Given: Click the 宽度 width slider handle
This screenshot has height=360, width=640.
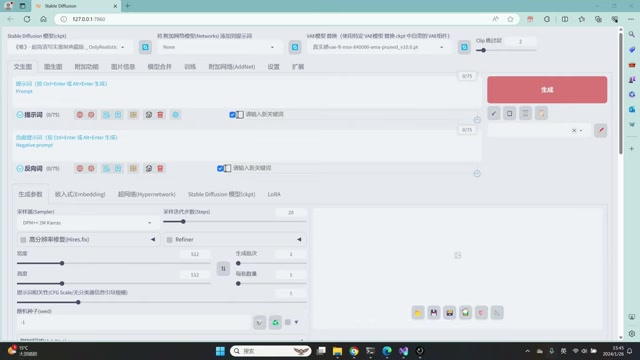Looking at the screenshot, I should coord(62,263).
